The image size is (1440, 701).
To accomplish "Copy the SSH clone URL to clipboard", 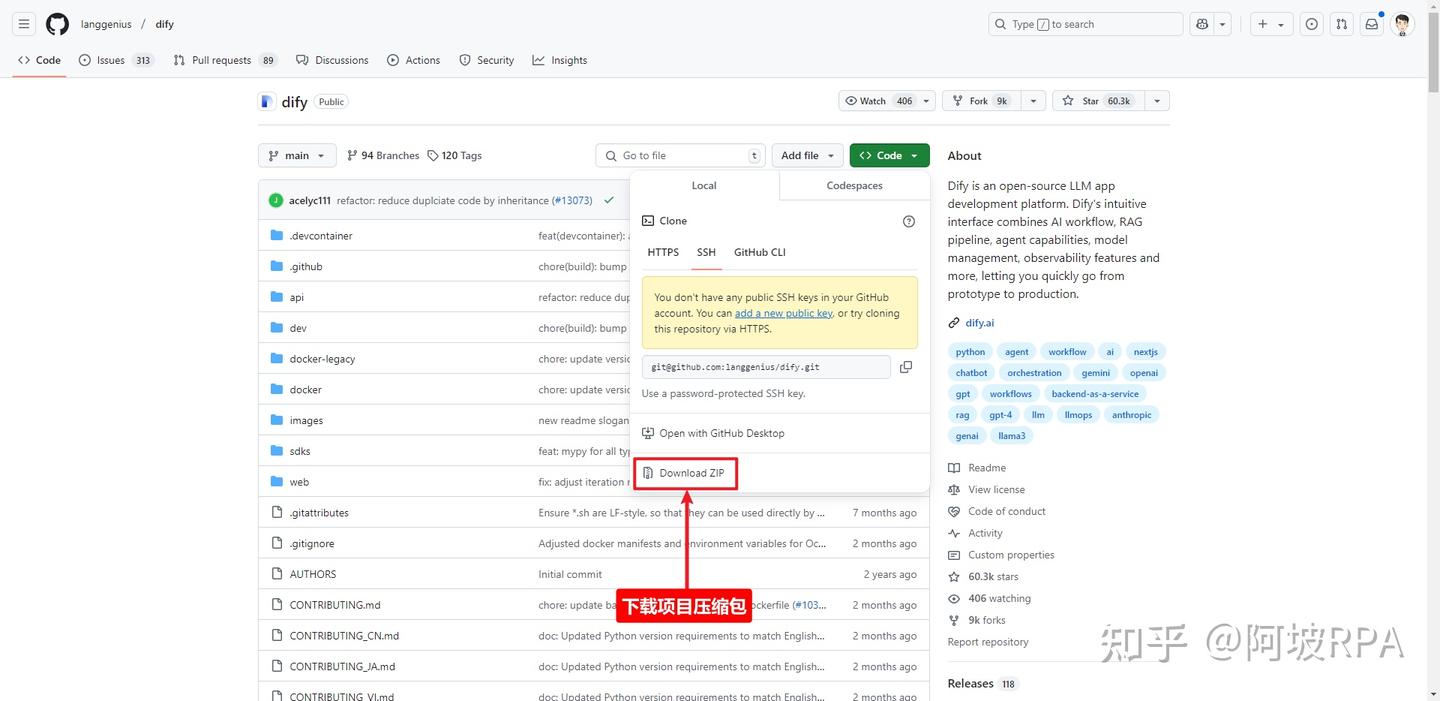I will pyautogui.click(x=906, y=367).
